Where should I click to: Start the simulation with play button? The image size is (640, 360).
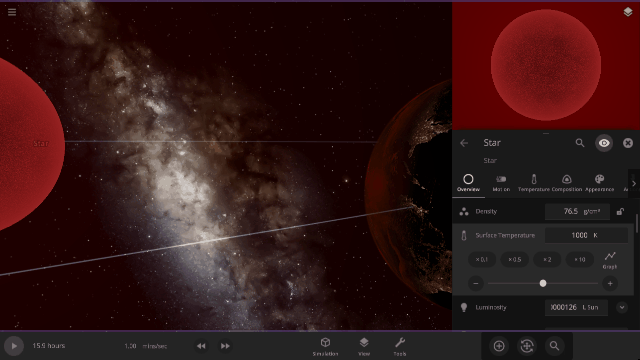(14, 346)
